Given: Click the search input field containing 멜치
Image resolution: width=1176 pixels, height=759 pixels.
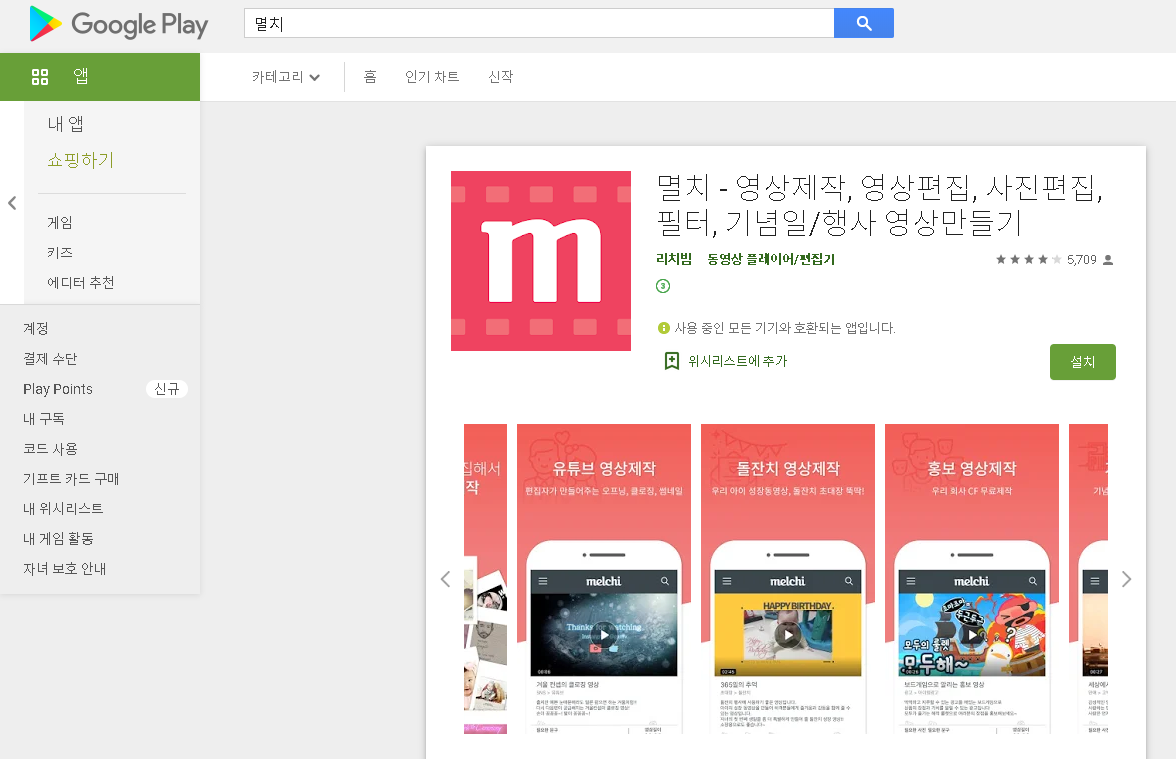Looking at the screenshot, I should point(539,23).
